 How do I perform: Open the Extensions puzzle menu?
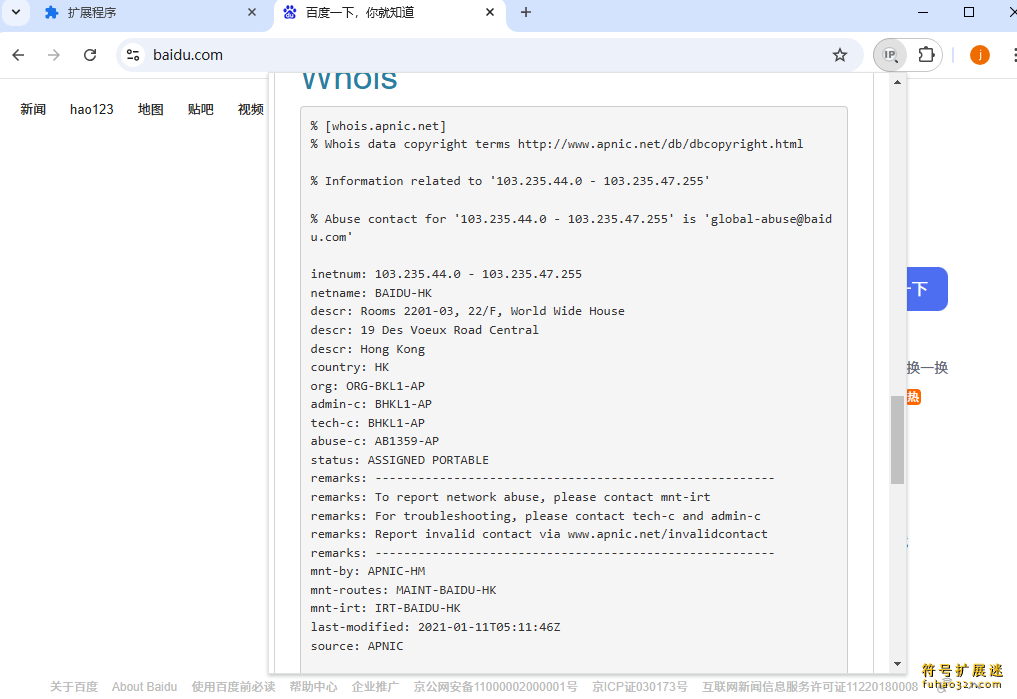[926, 55]
